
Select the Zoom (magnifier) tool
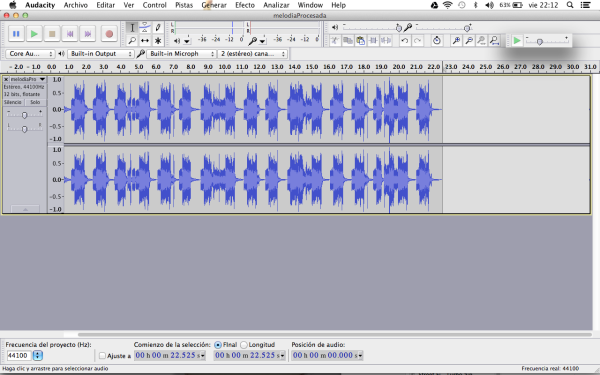point(132,40)
